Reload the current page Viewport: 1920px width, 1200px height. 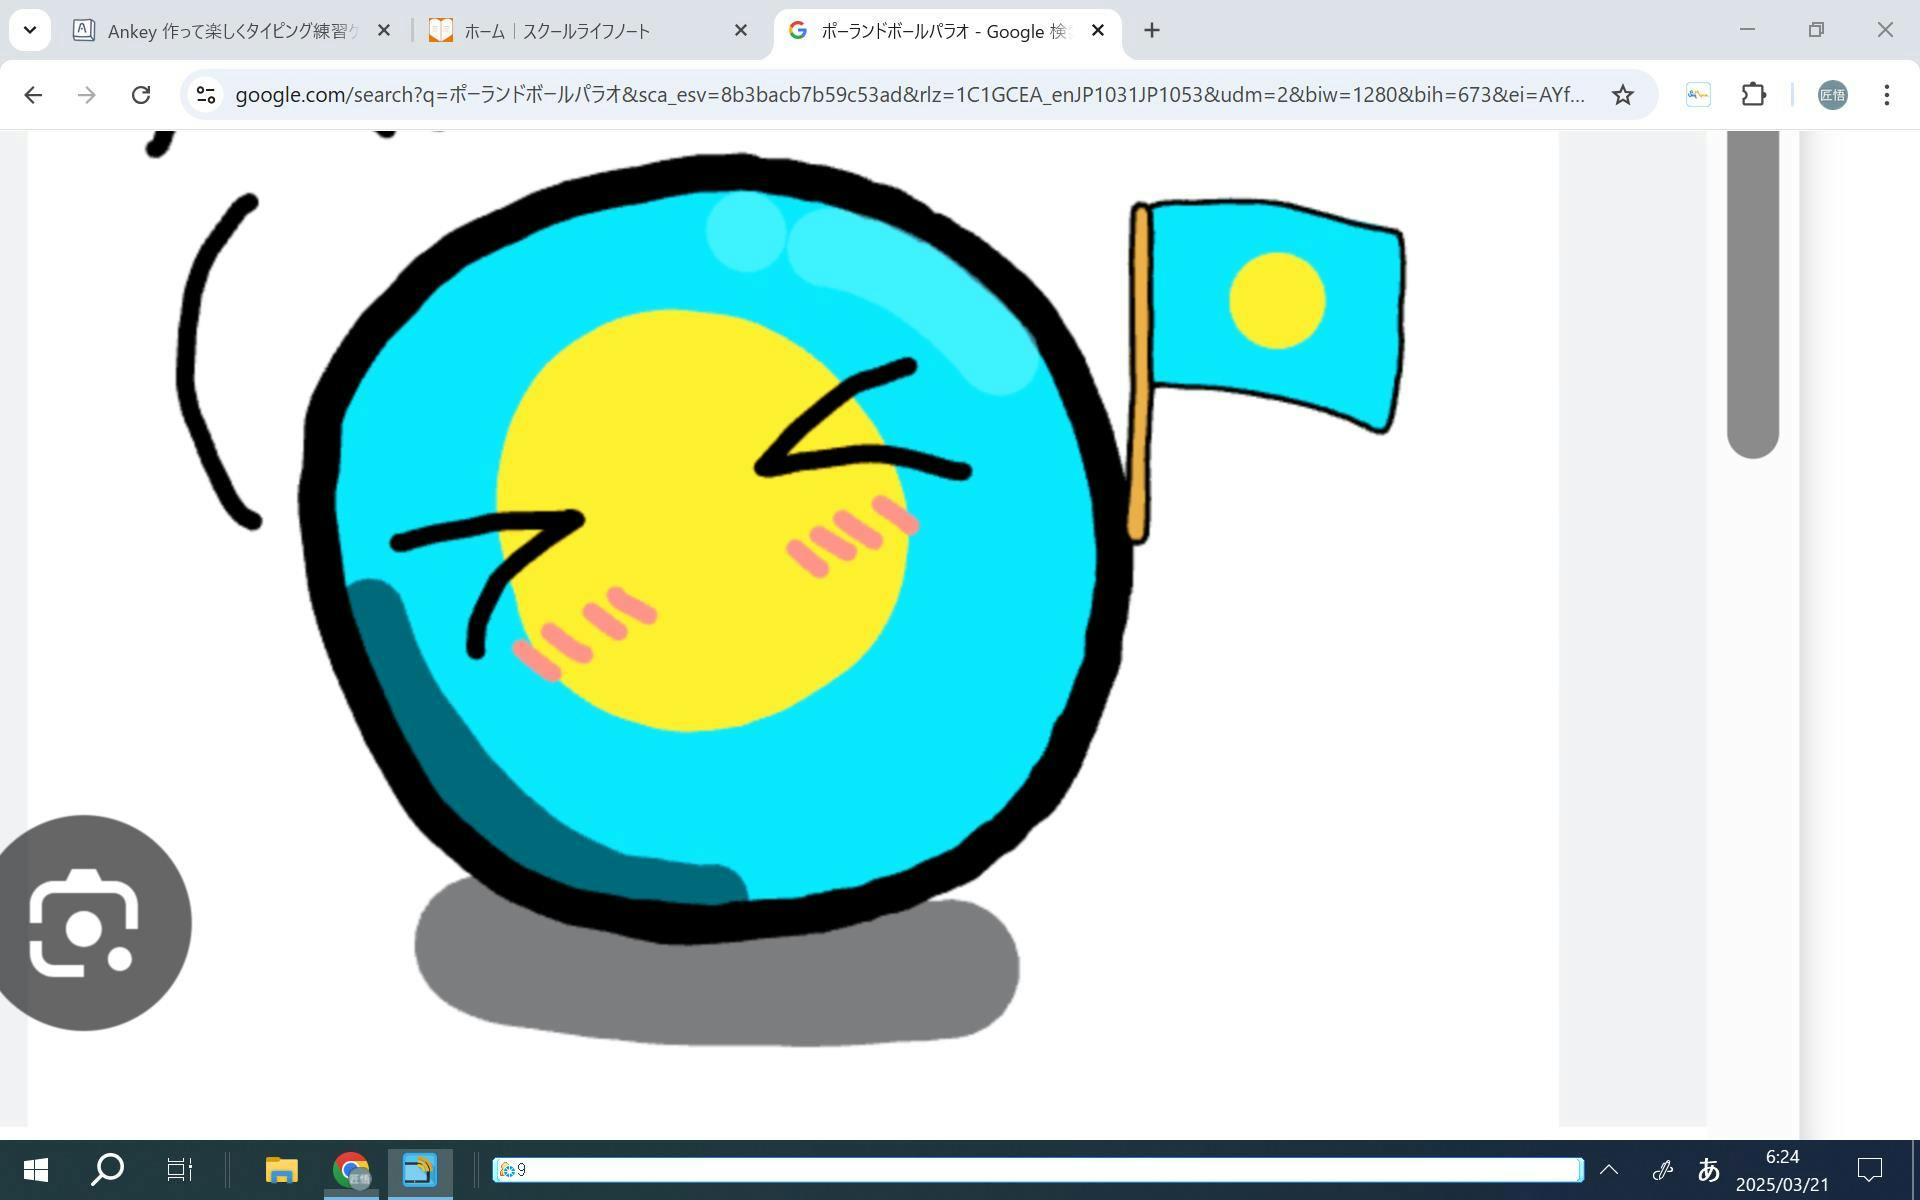[141, 95]
